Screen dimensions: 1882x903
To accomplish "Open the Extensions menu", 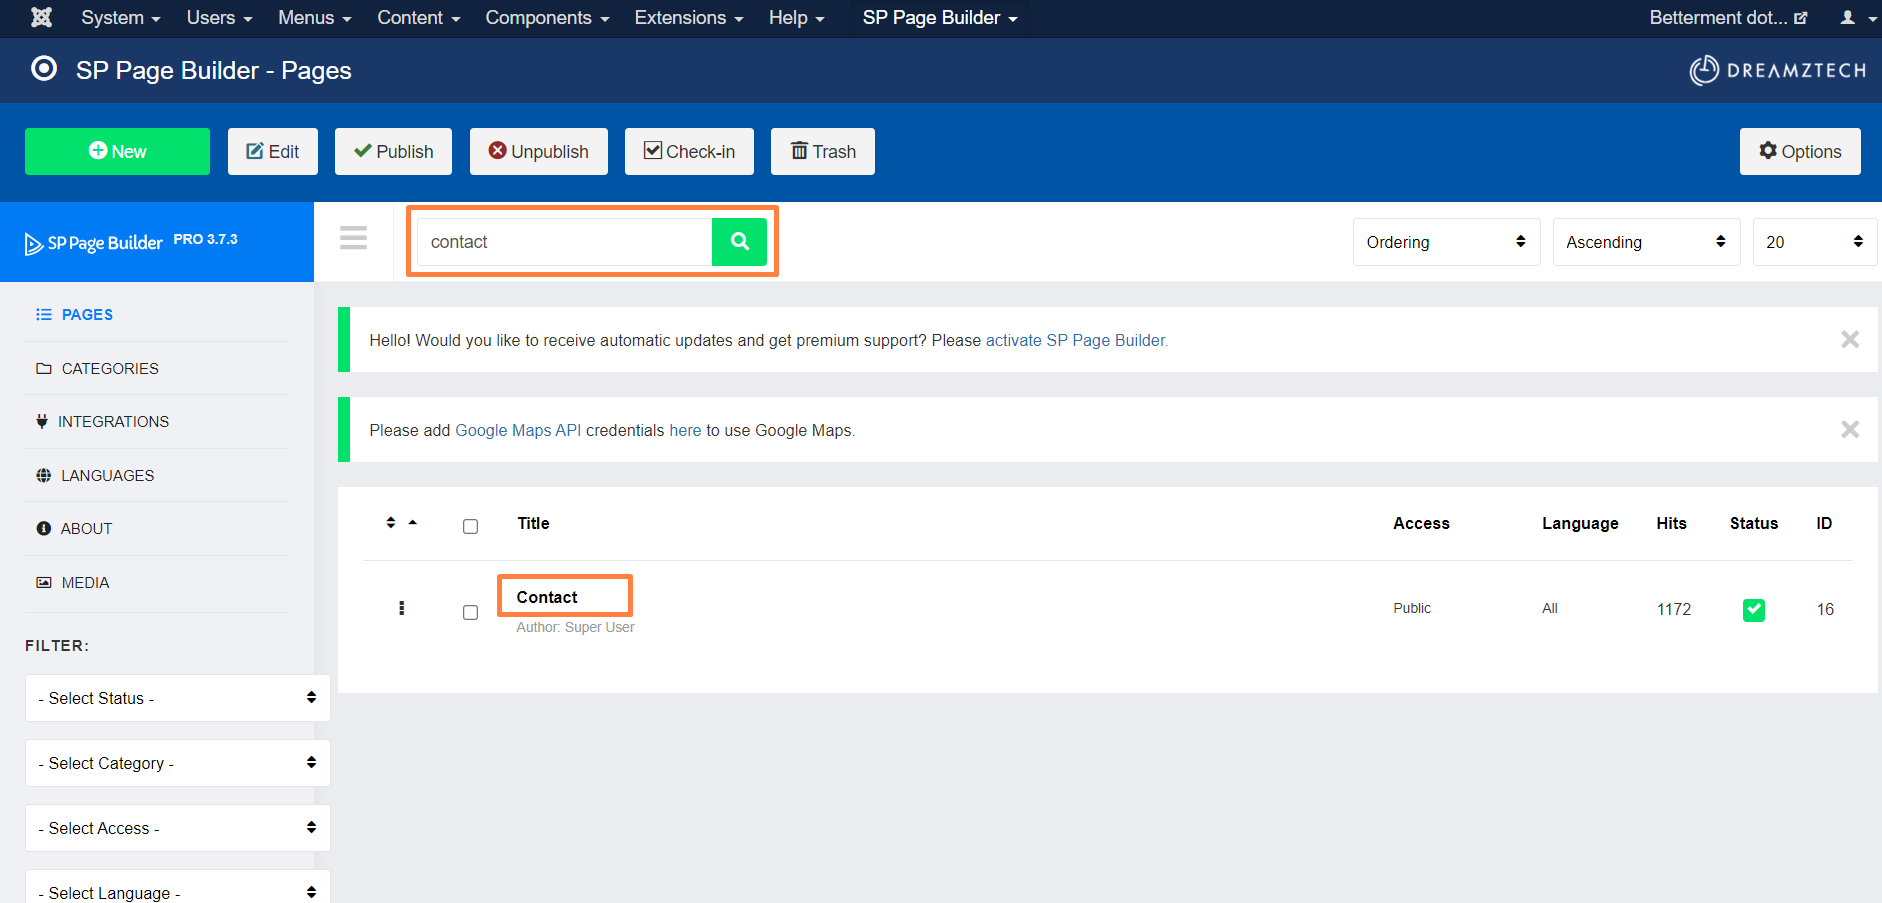I will 688,18.
